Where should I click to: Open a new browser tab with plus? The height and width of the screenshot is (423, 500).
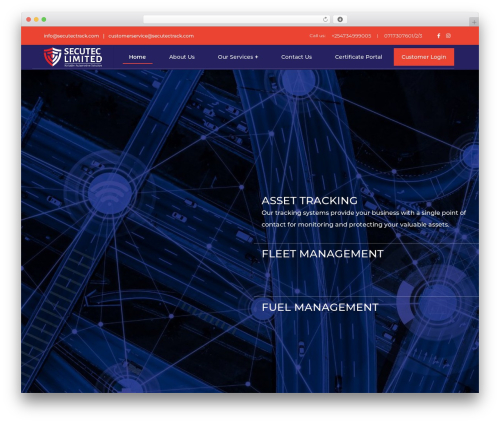[x=474, y=22]
